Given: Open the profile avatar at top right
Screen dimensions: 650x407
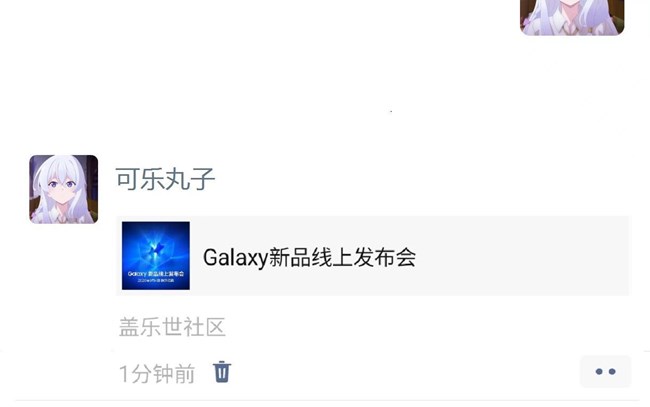Looking at the screenshot, I should point(572,17).
